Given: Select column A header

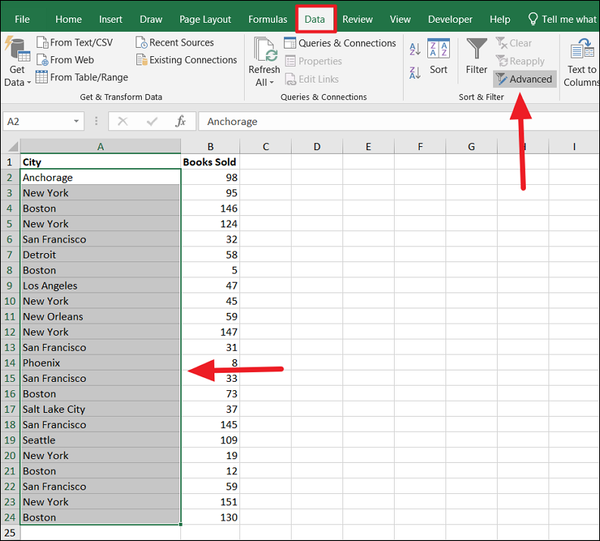Looking at the screenshot, I should coord(100,147).
